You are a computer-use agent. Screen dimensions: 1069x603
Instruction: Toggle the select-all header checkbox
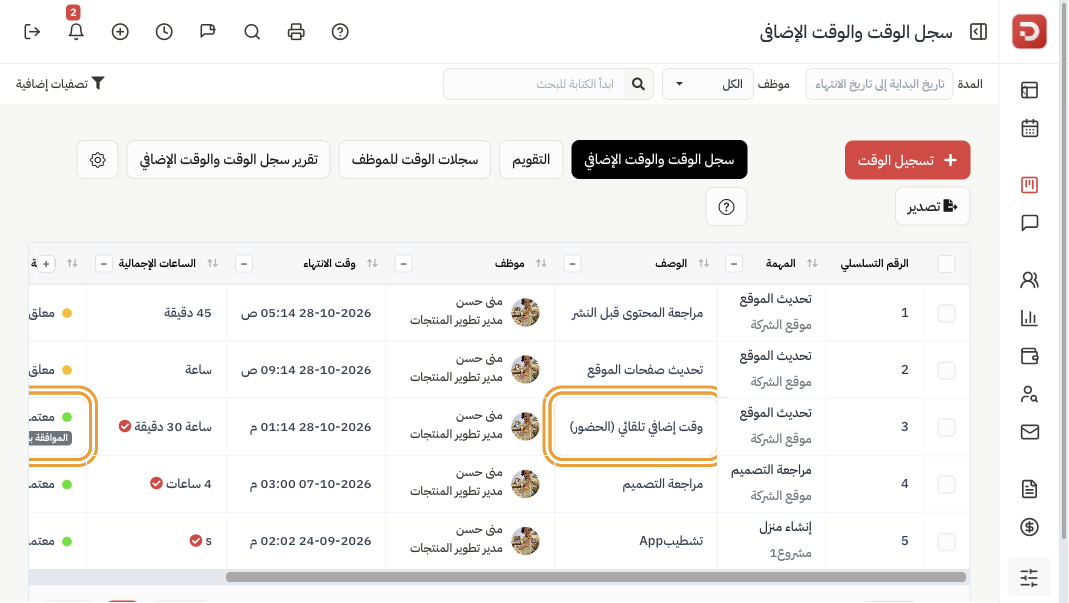point(946,264)
